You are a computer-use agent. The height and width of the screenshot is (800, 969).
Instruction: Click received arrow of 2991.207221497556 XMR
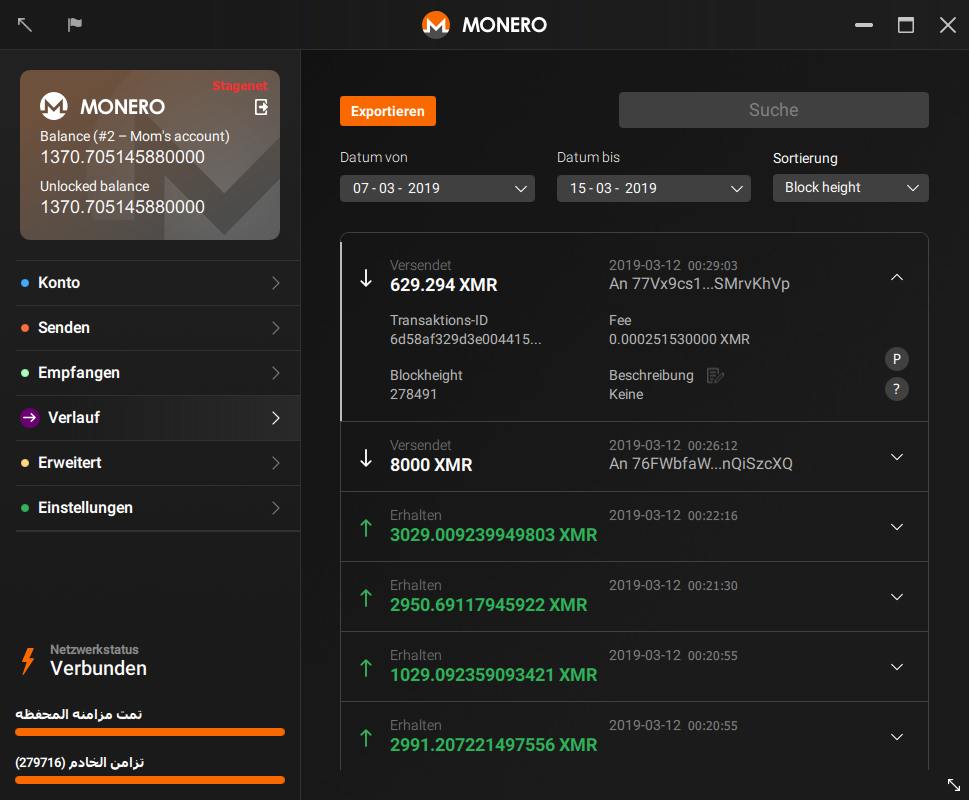(366, 738)
